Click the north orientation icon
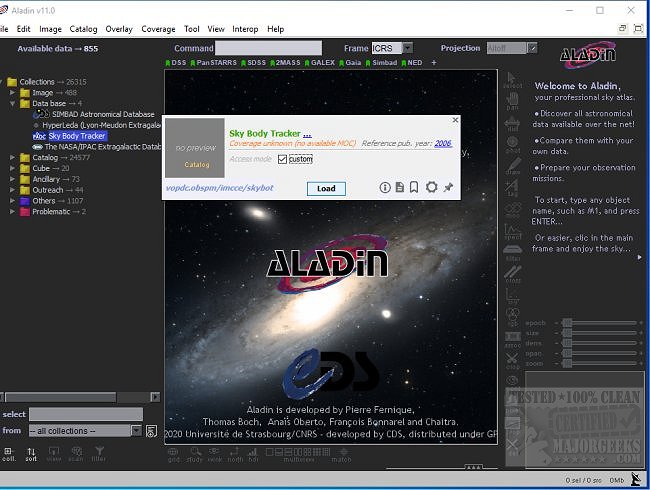Screen dimensions: 650x490 235,455
